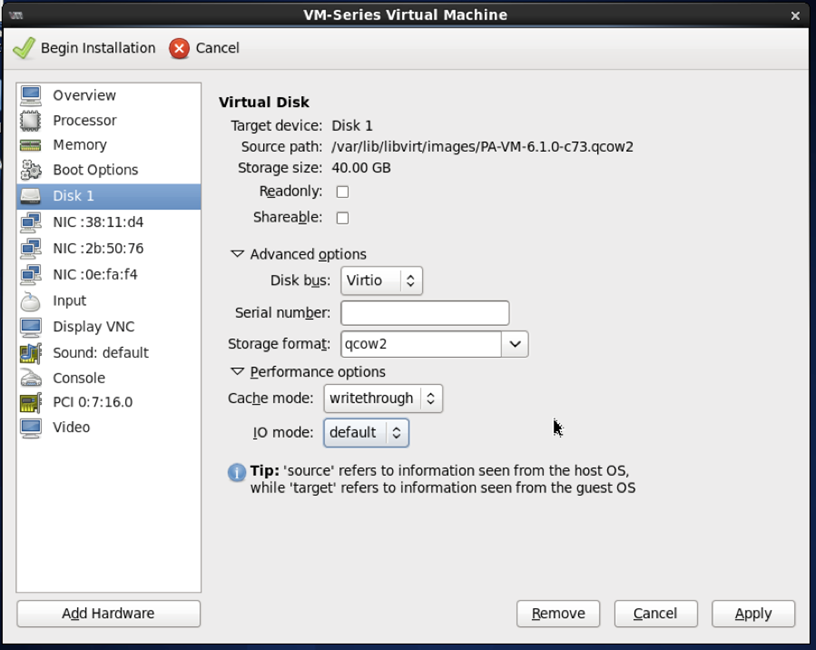816x650 pixels.
Task: Select Overview in the hardware list
Action: click(x=84, y=95)
